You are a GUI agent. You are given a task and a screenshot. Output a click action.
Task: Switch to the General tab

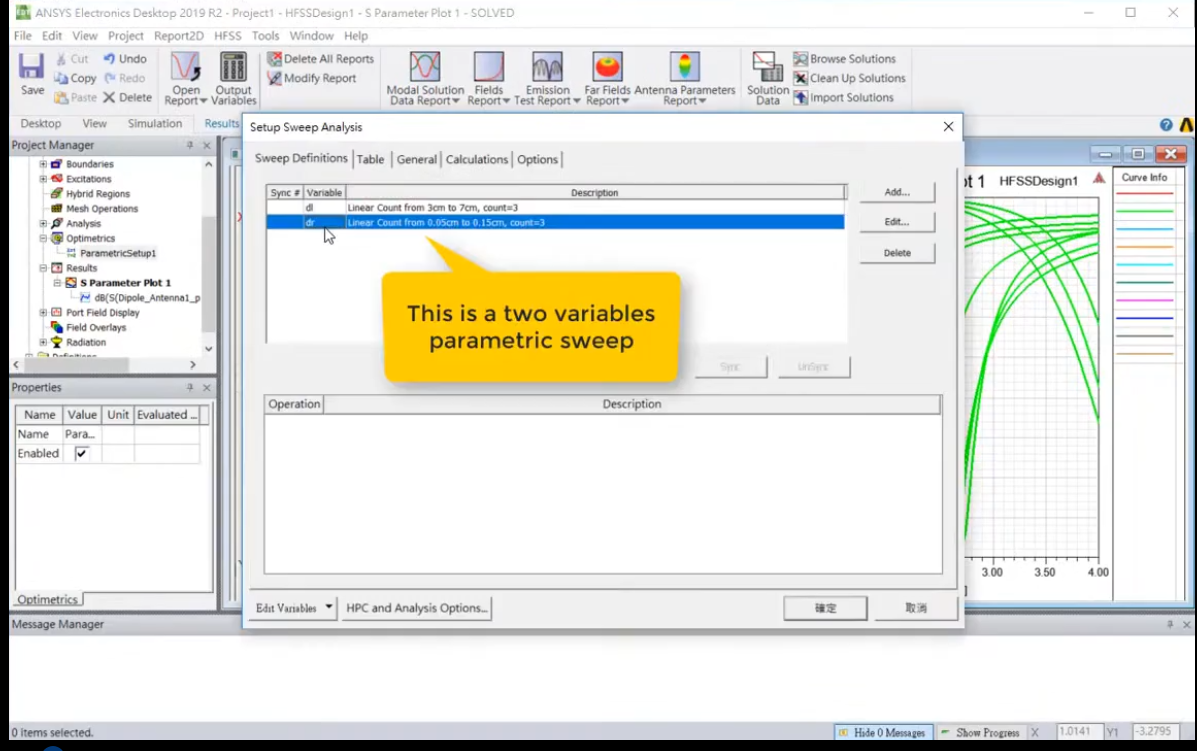coord(417,160)
